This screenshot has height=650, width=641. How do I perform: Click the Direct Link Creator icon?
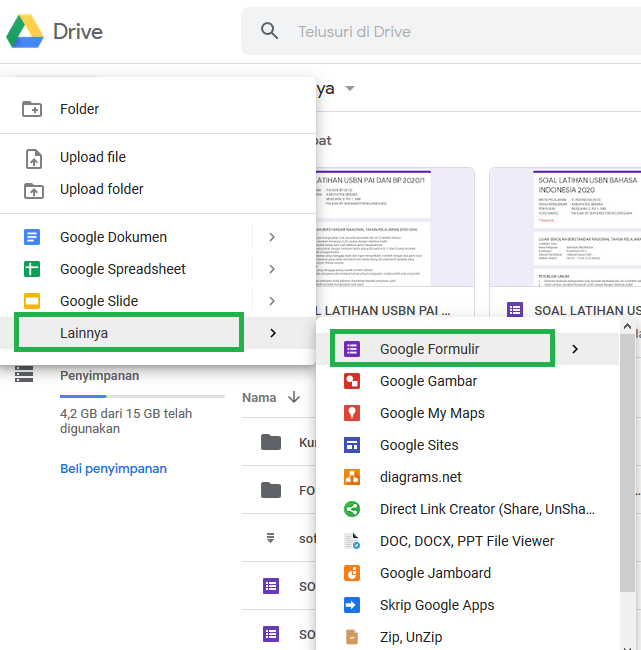coord(352,509)
